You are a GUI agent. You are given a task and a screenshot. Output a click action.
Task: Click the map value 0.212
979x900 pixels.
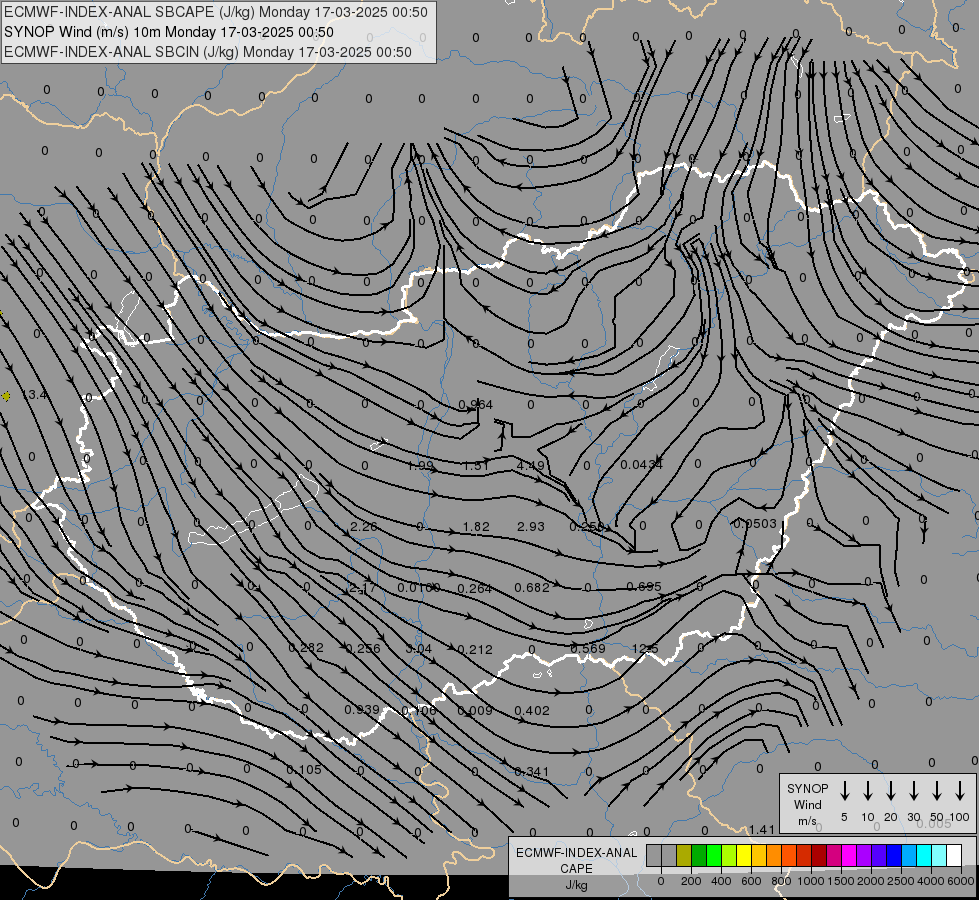[x=475, y=650]
